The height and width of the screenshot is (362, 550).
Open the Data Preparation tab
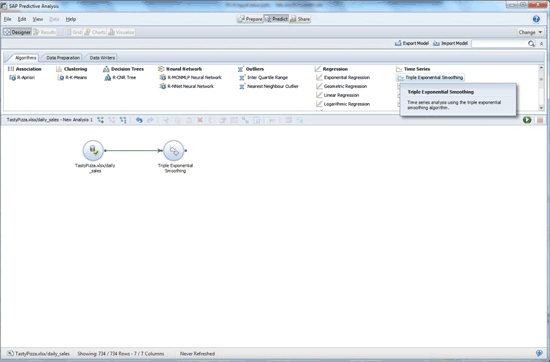click(x=63, y=58)
